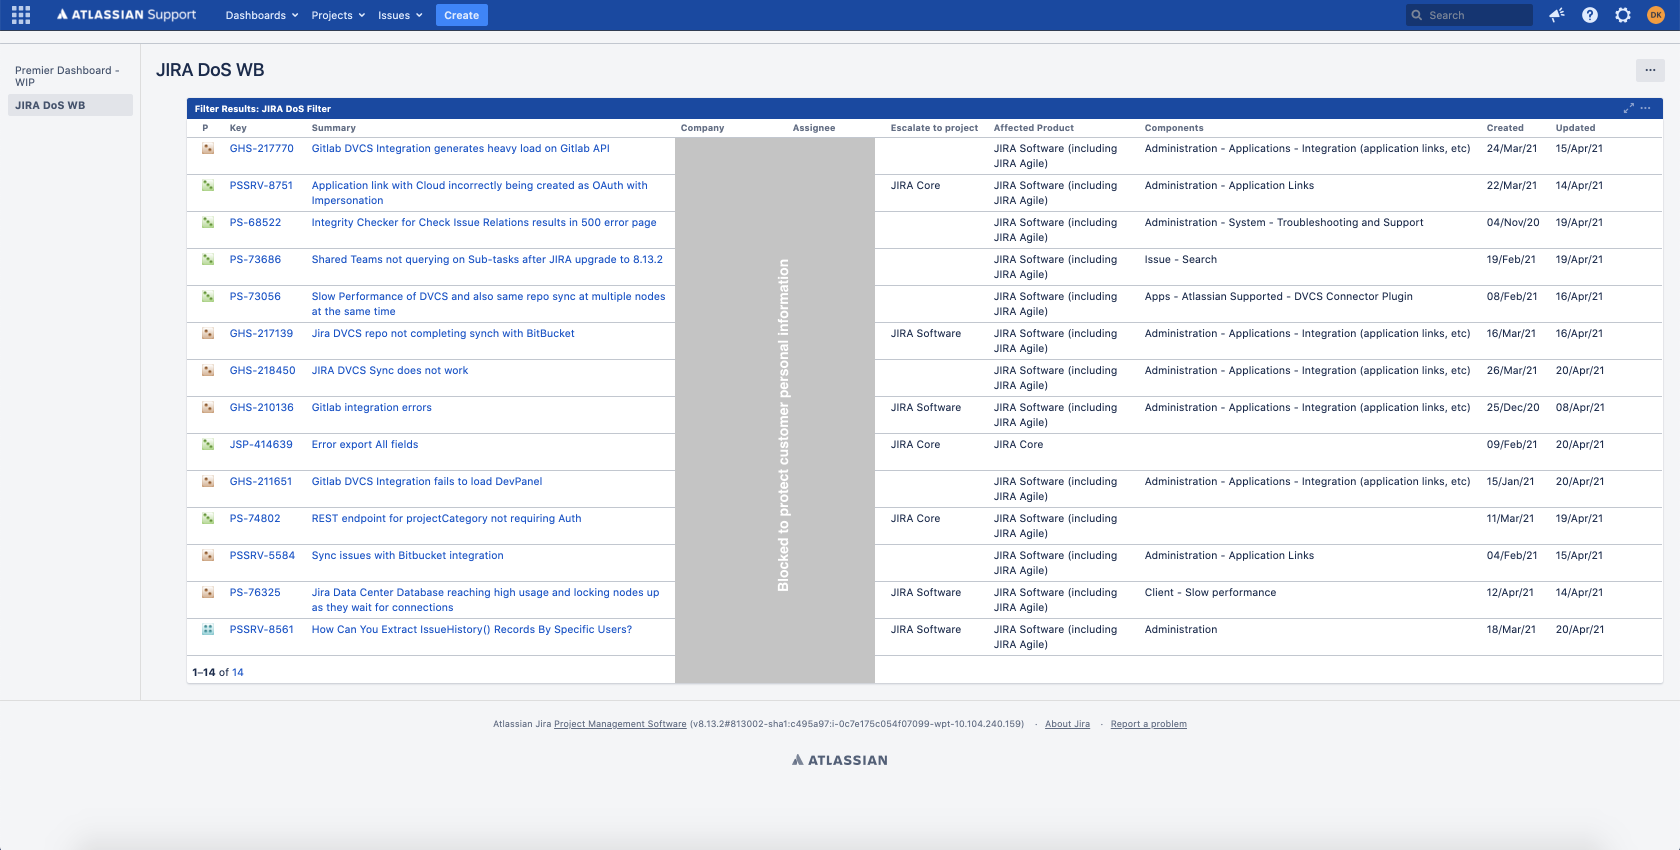Open Project Management Software footer link
Image resolution: width=1680 pixels, height=850 pixels.
pos(620,724)
